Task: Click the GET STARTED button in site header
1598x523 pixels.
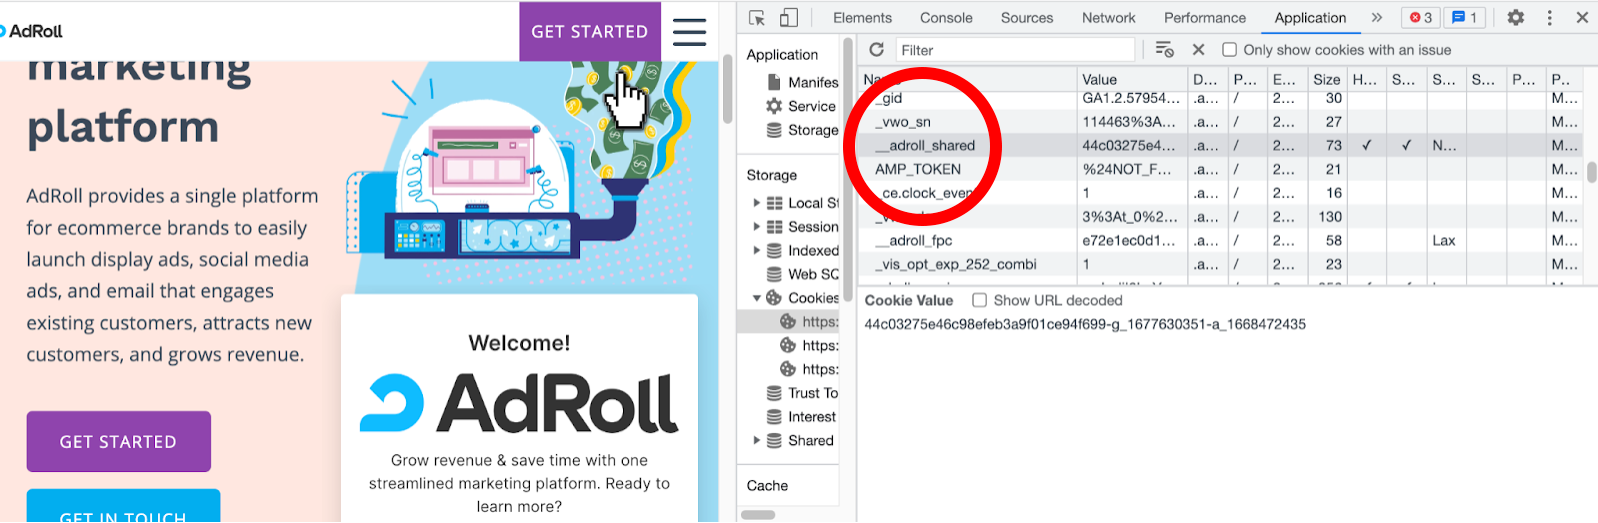Action: (x=590, y=31)
